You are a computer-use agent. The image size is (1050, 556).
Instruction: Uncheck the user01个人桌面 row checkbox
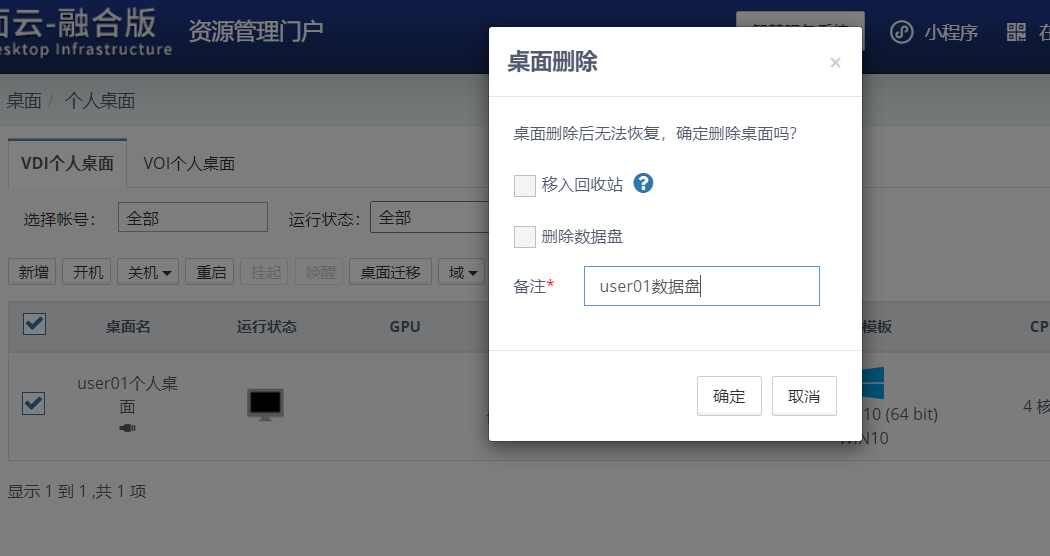pyautogui.click(x=34, y=403)
